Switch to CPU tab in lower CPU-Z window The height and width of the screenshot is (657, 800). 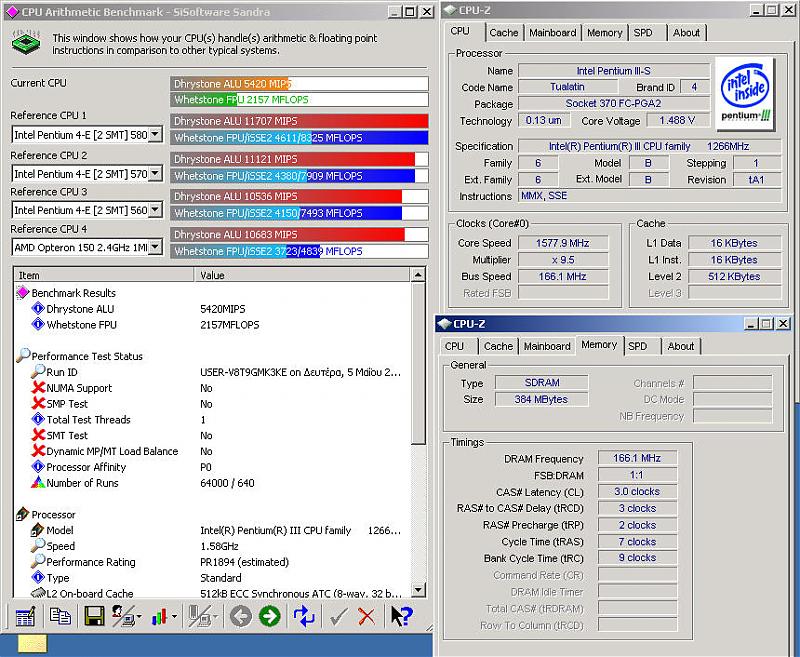[x=454, y=346]
